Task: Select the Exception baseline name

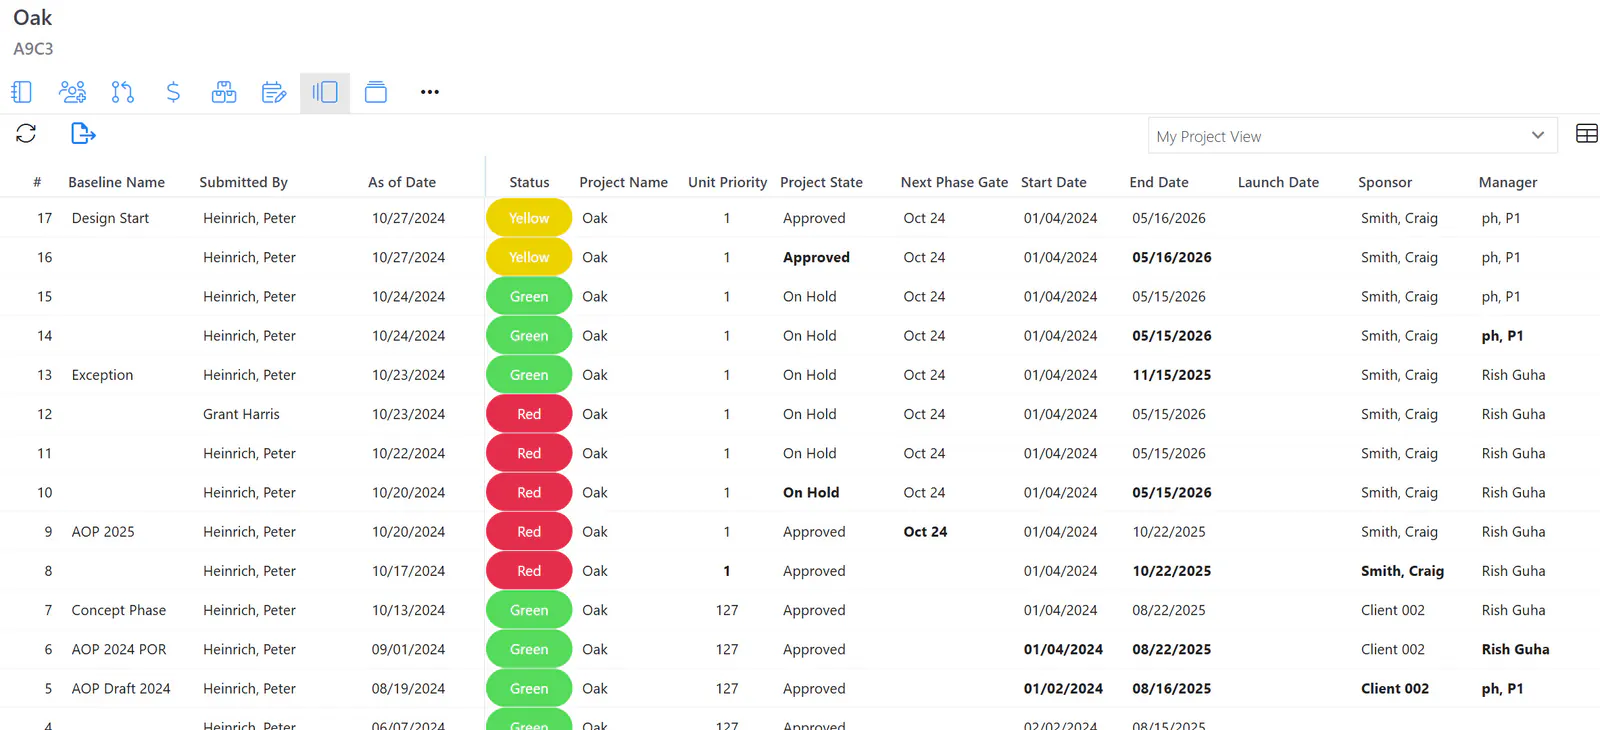Action: click(102, 375)
